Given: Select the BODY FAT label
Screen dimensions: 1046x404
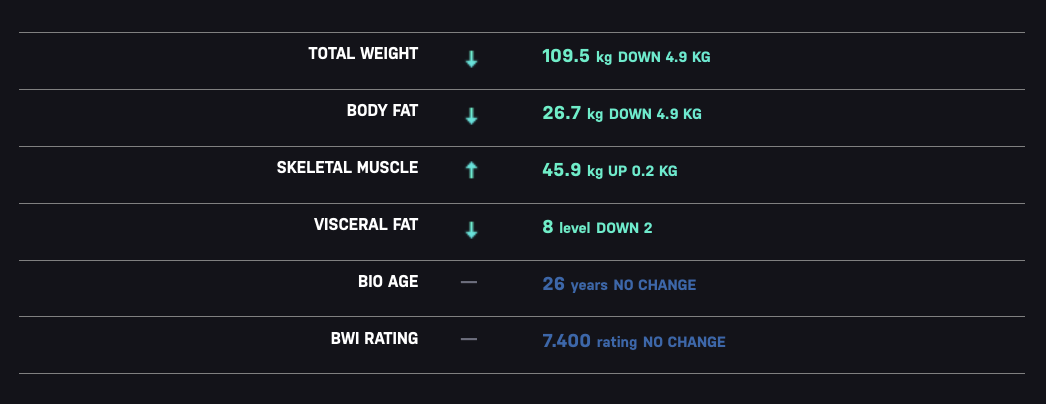Looking at the screenshot, I should pos(382,111).
